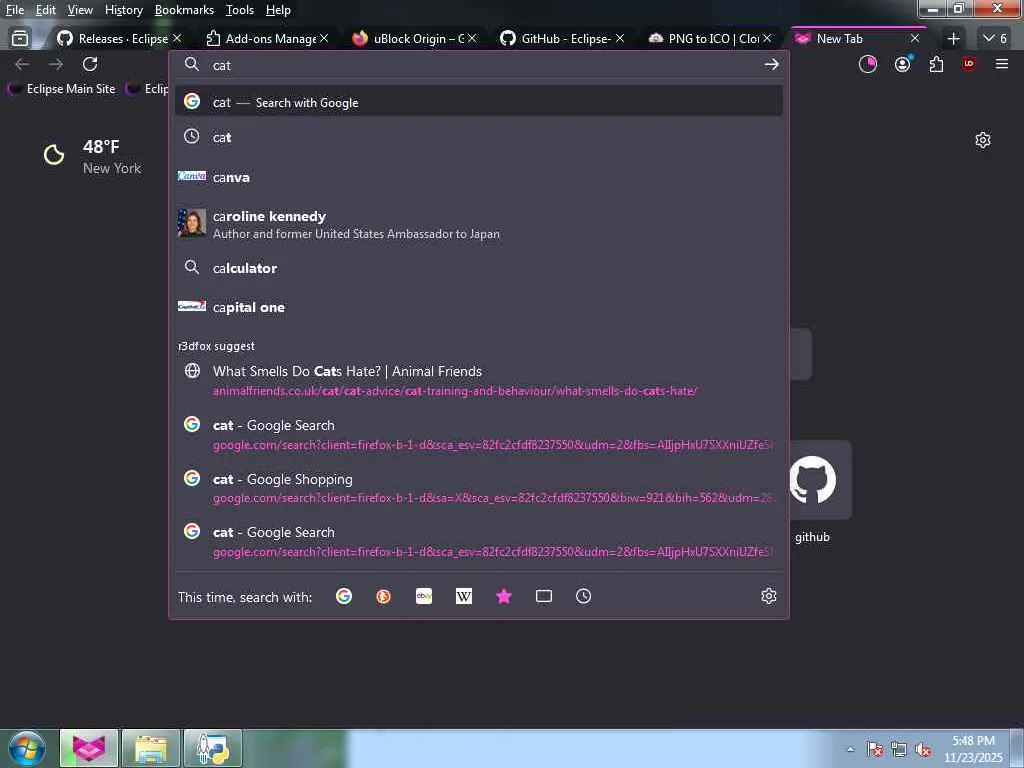Select the caroline kennedy suggestion
This screenshot has height=768, width=1024.
479,224
